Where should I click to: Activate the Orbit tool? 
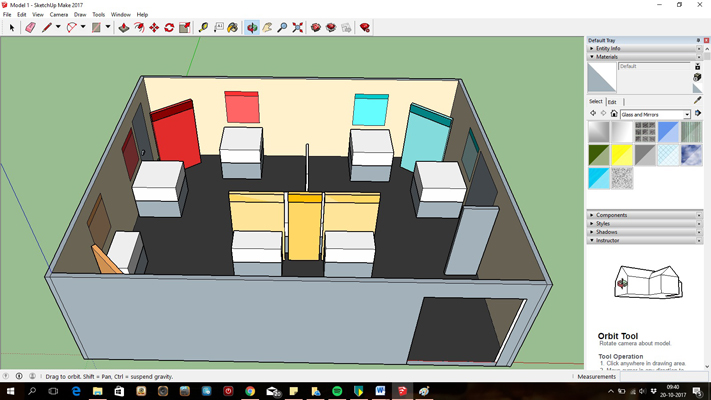pyautogui.click(x=252, y=28)
